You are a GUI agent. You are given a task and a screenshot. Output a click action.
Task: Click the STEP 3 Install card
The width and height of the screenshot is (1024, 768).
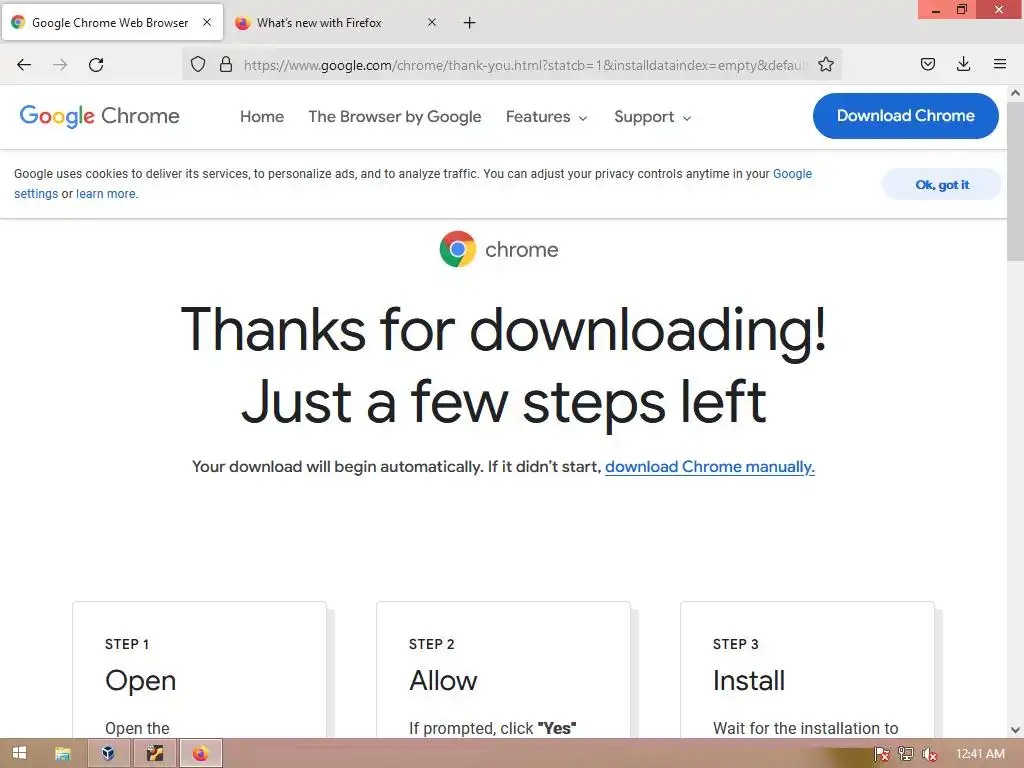tap(808, 670)
